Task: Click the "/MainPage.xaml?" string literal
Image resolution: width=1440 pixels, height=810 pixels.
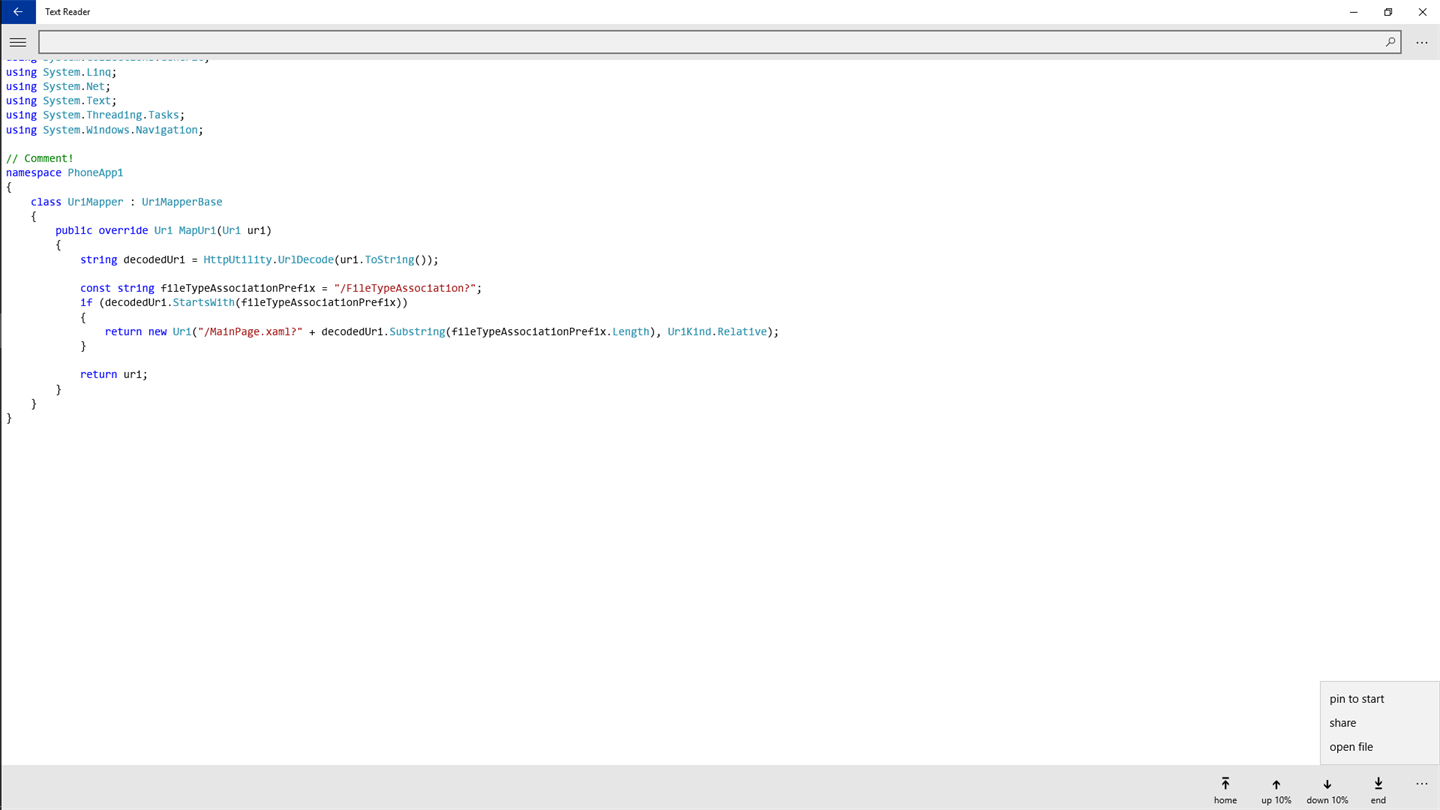Action: click(x=250, y=332)
